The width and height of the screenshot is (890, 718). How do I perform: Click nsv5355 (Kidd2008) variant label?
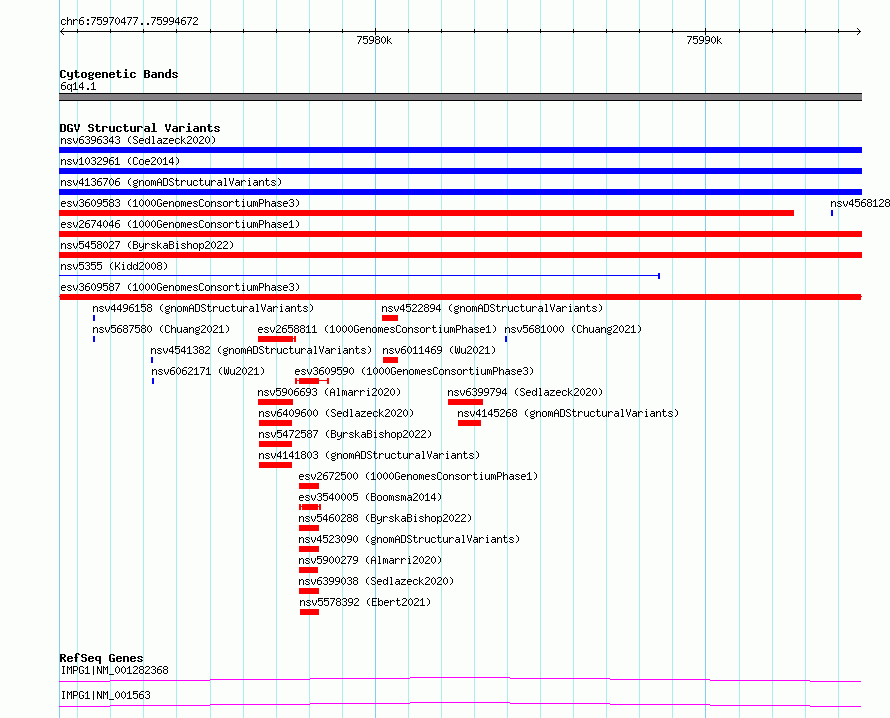coord(114,266)
